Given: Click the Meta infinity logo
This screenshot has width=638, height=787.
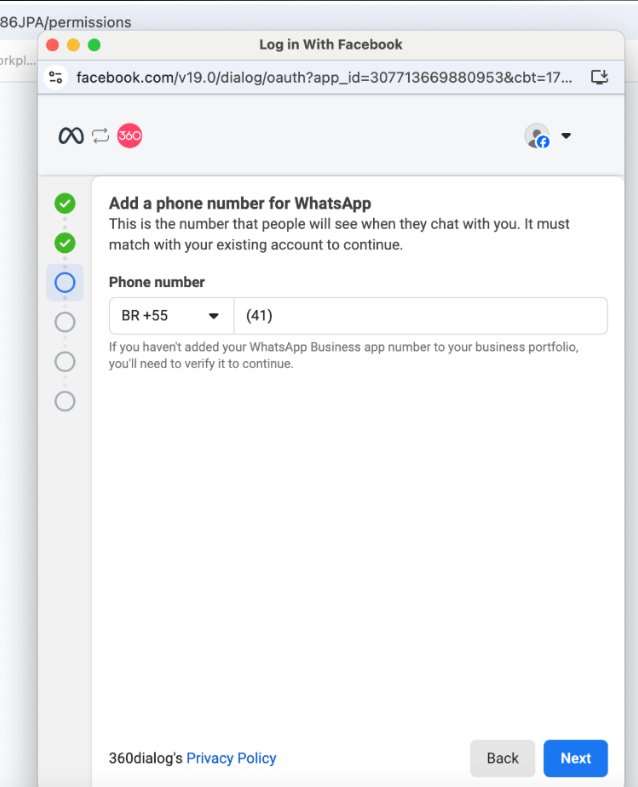Looking at the screenshot, I should pos(71,136).
